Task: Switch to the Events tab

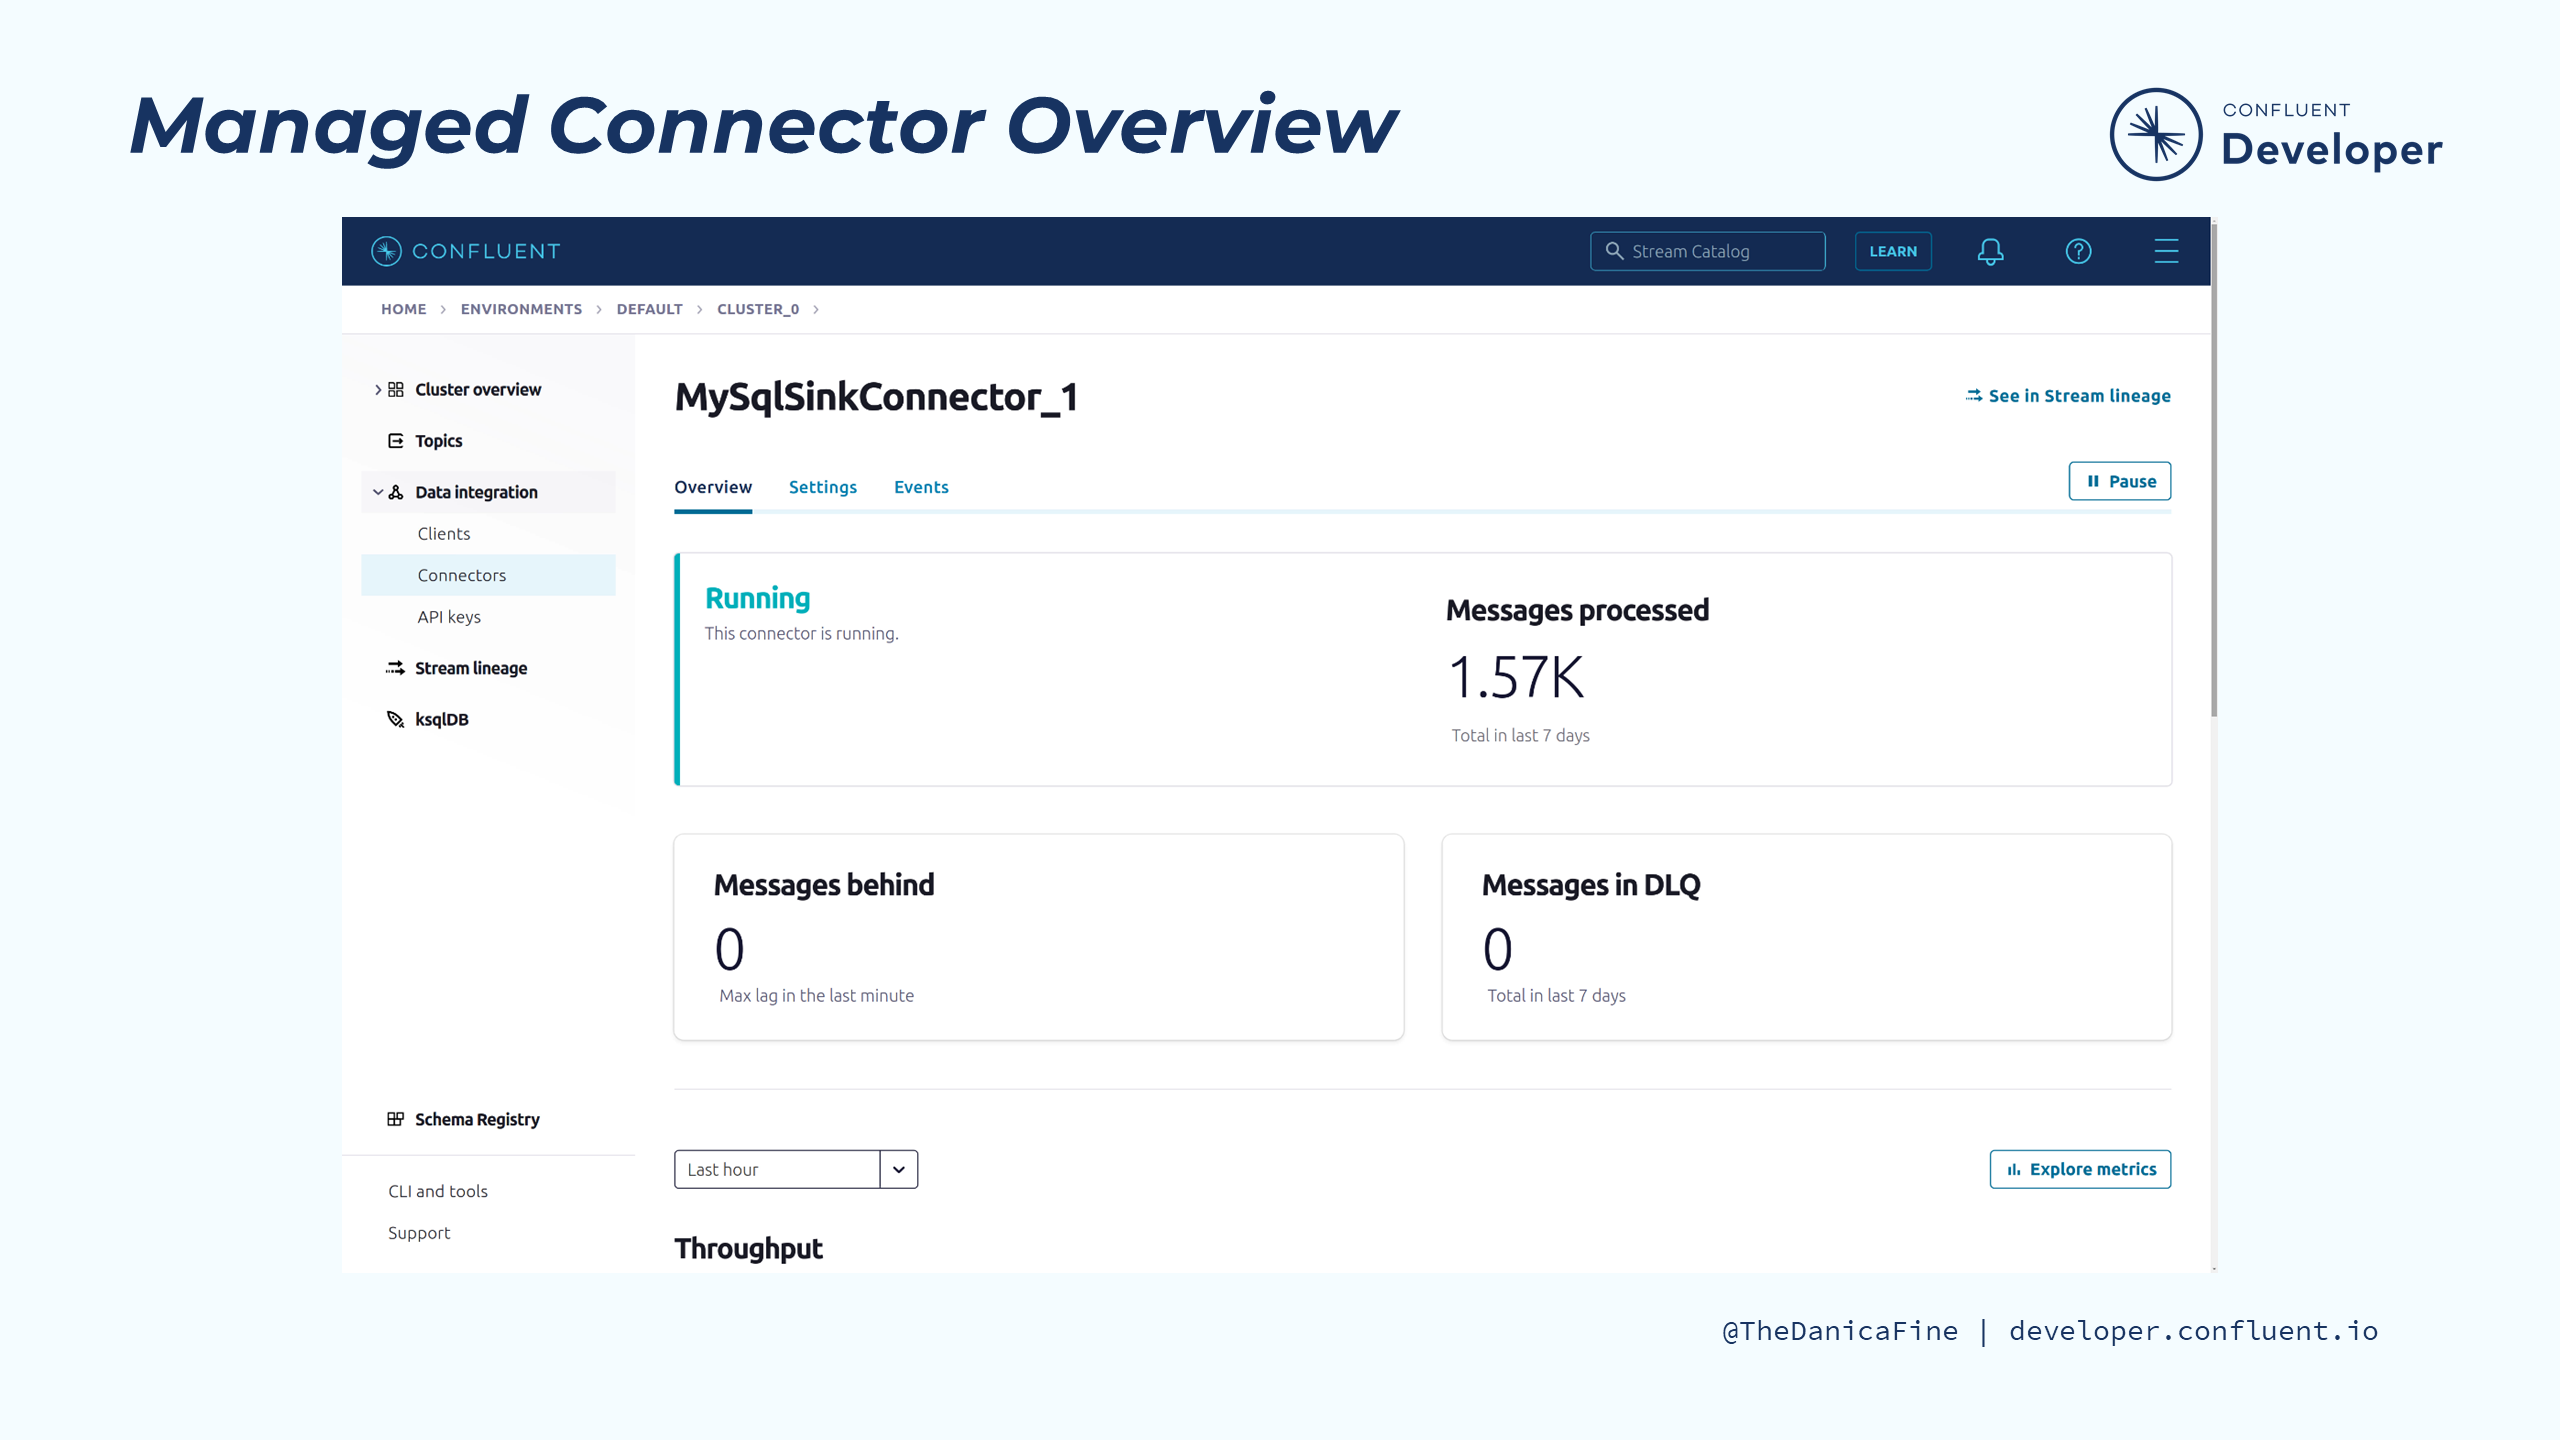Action: point(920,487)
